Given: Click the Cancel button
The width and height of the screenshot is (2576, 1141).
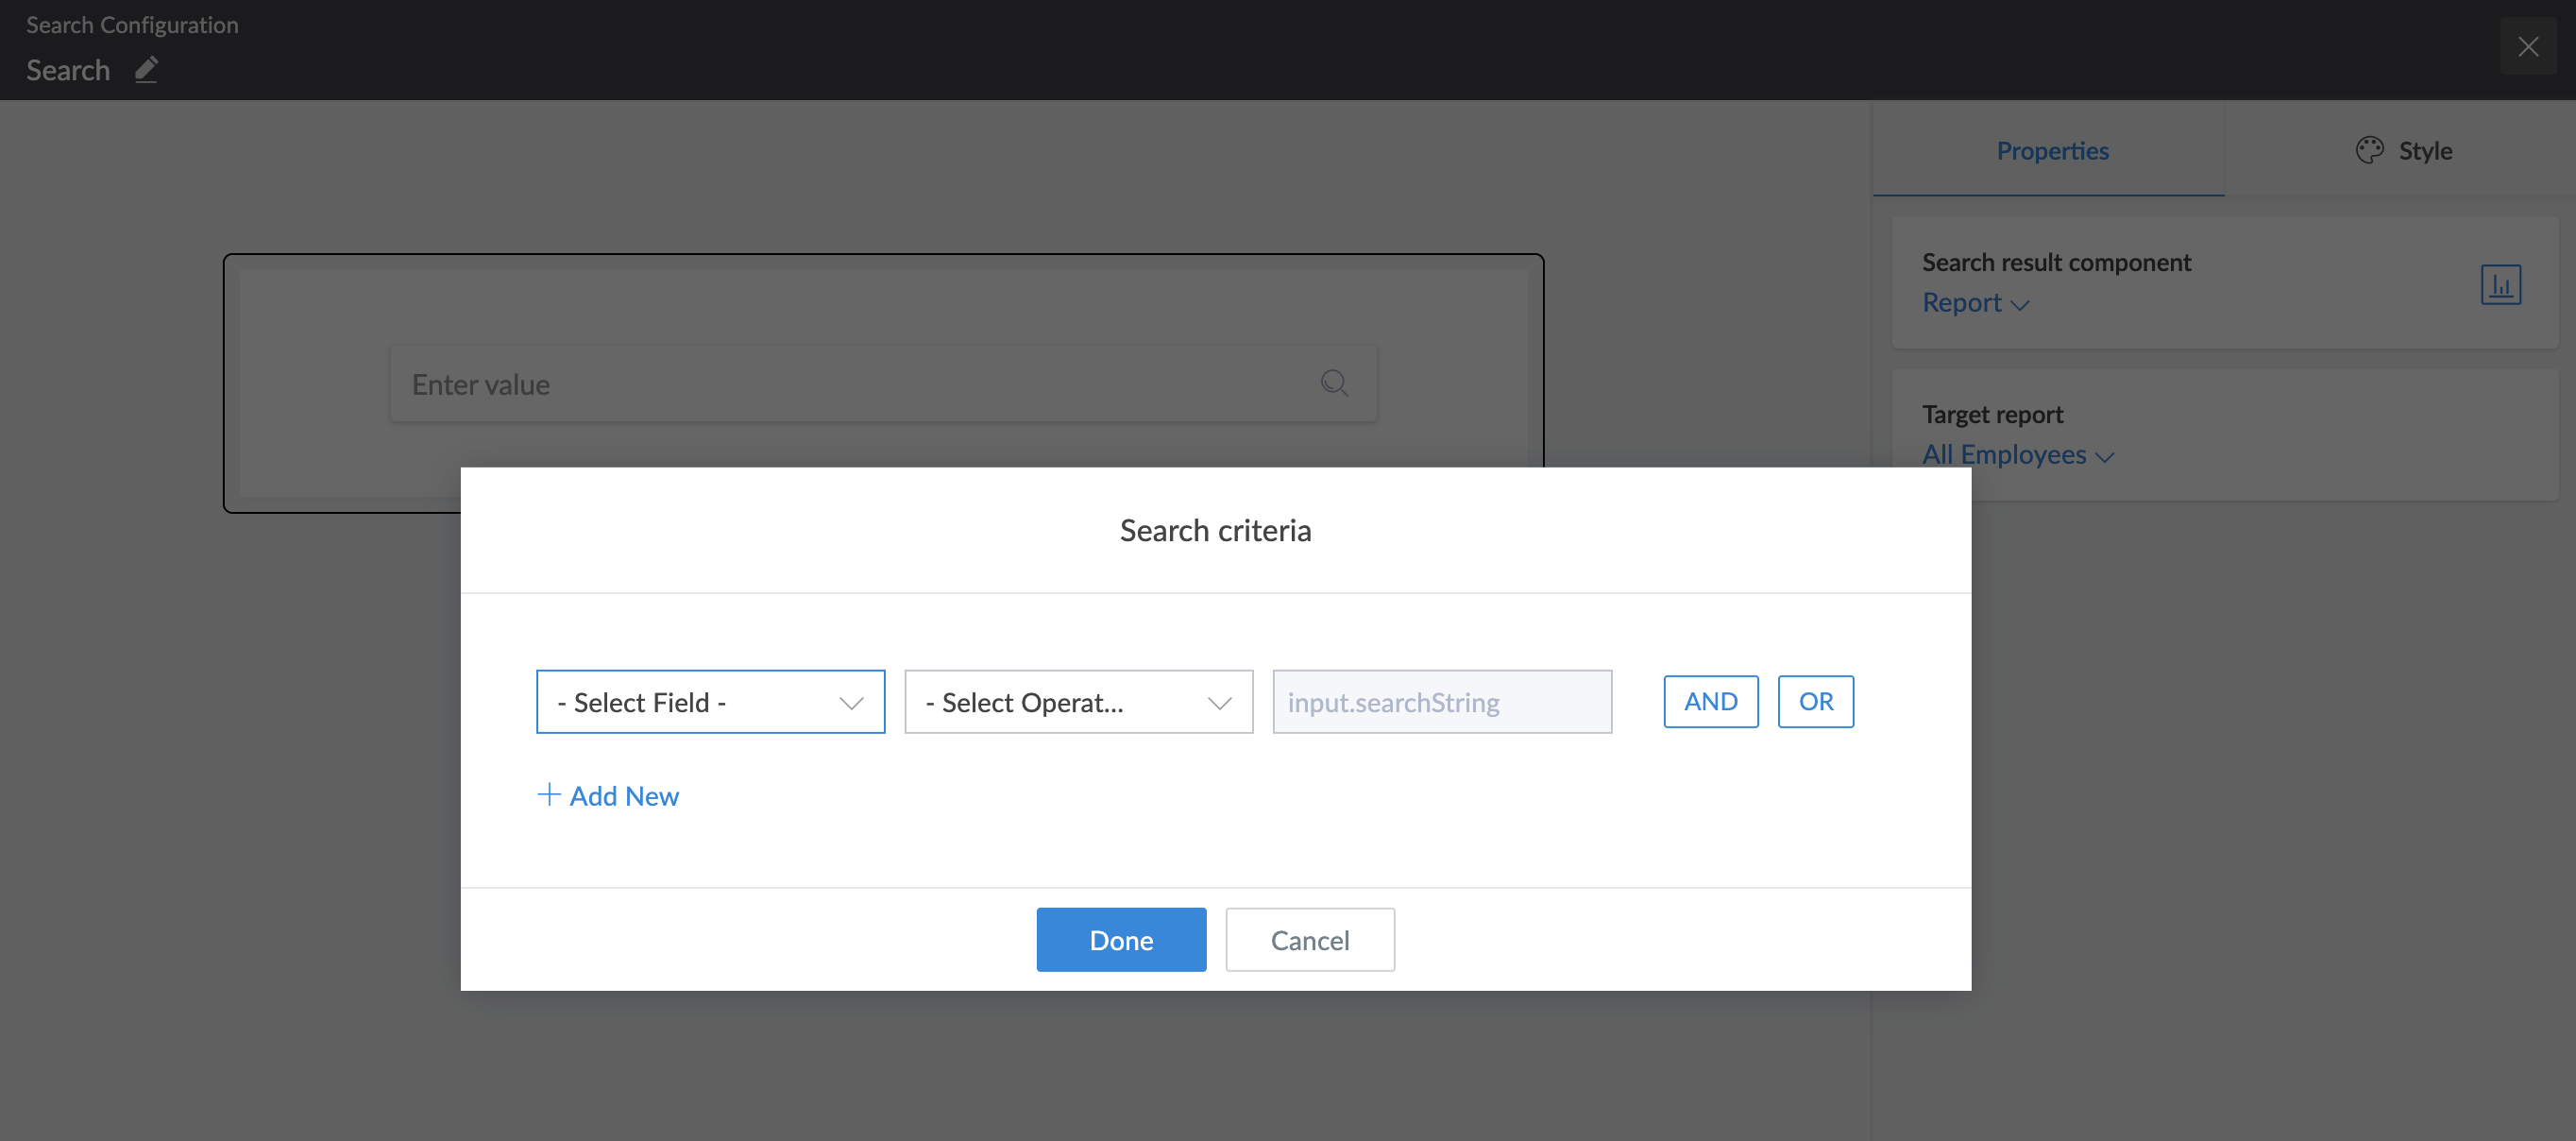Looking at the screenshot, I should [x=1309, y=940].
